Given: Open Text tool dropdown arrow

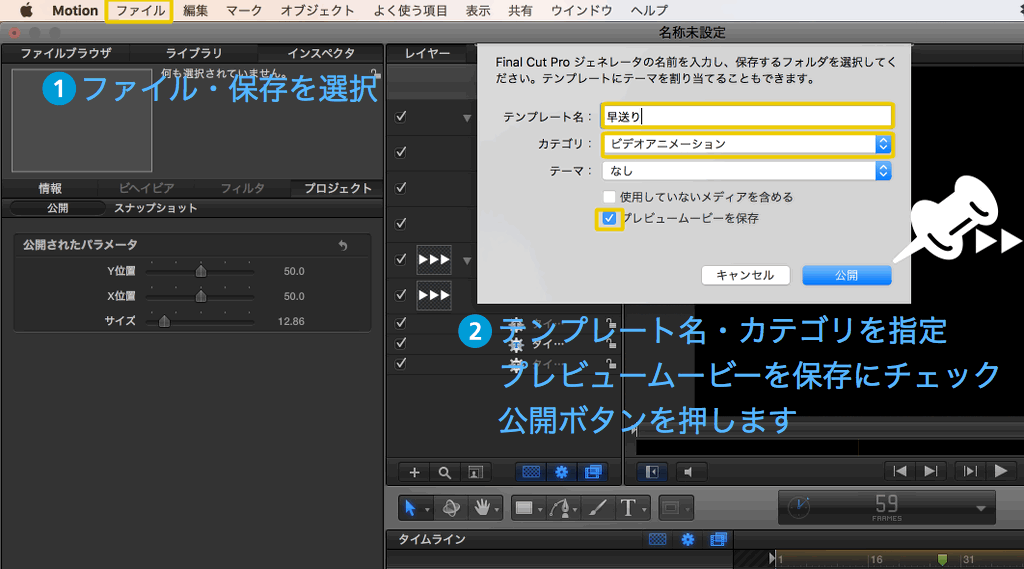Looking at the screenshot, I should coord(644,510).
